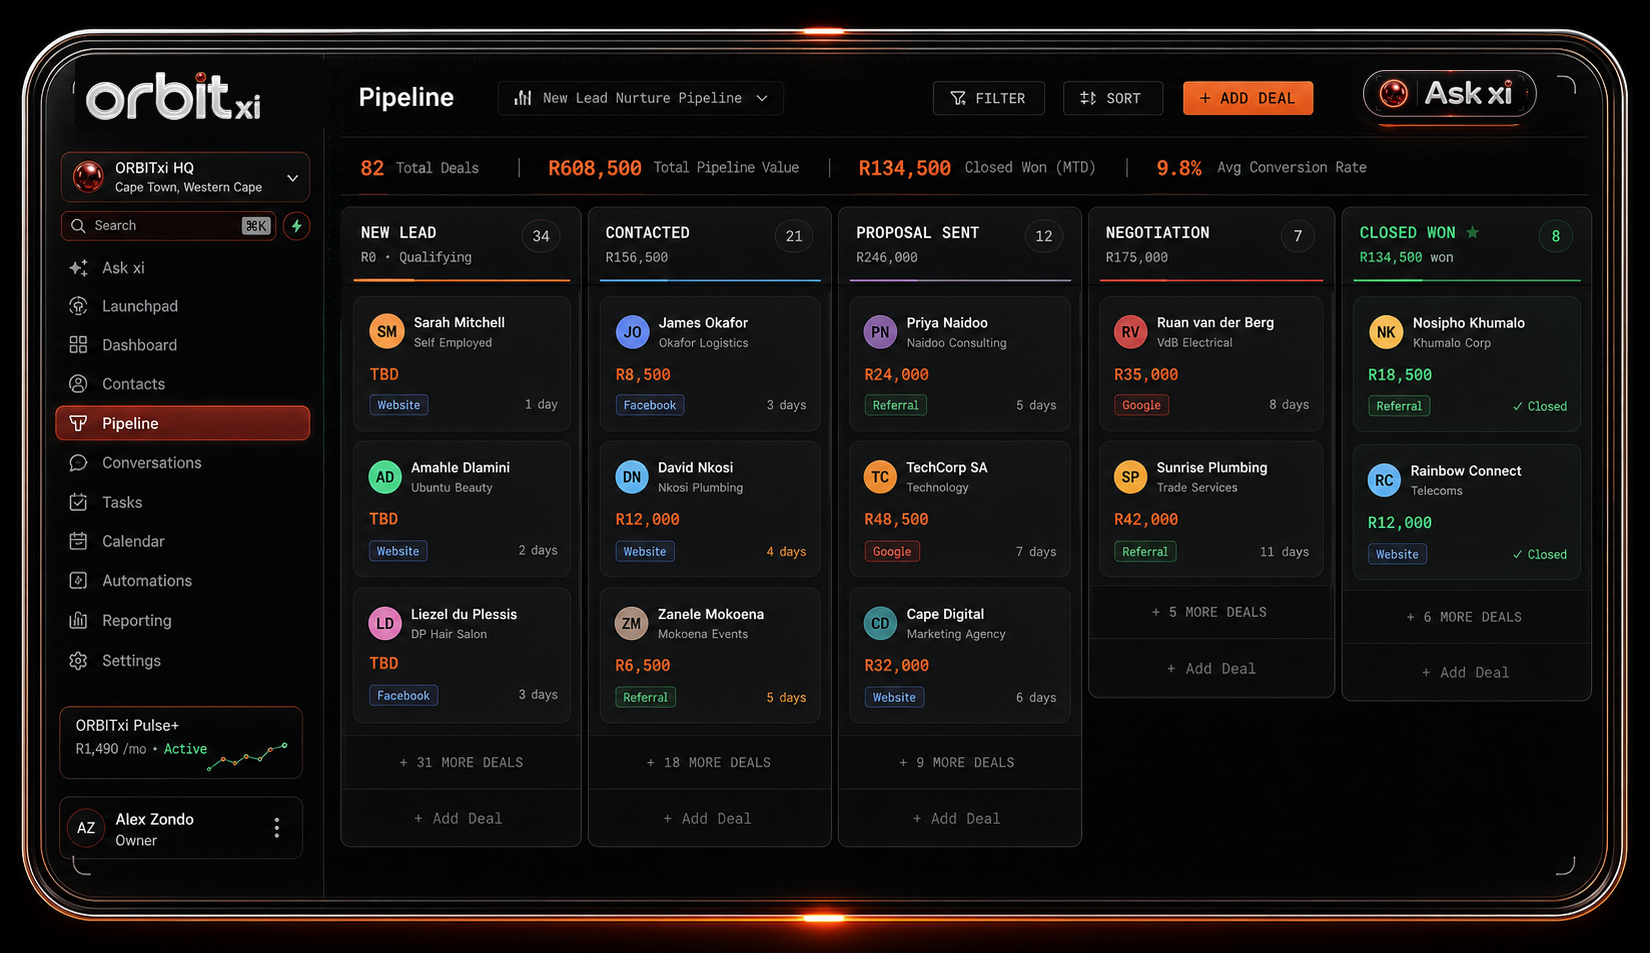Expand 5 MORE DEALS in Negotiation

(1210, 612)
